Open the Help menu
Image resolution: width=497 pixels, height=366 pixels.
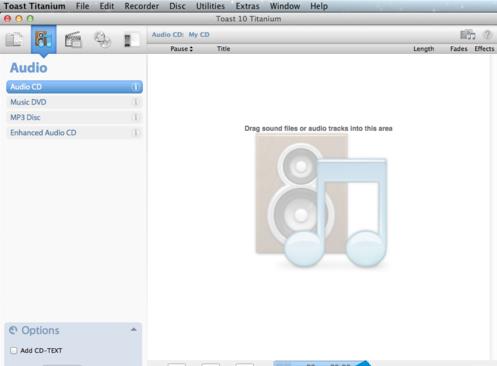319,6
